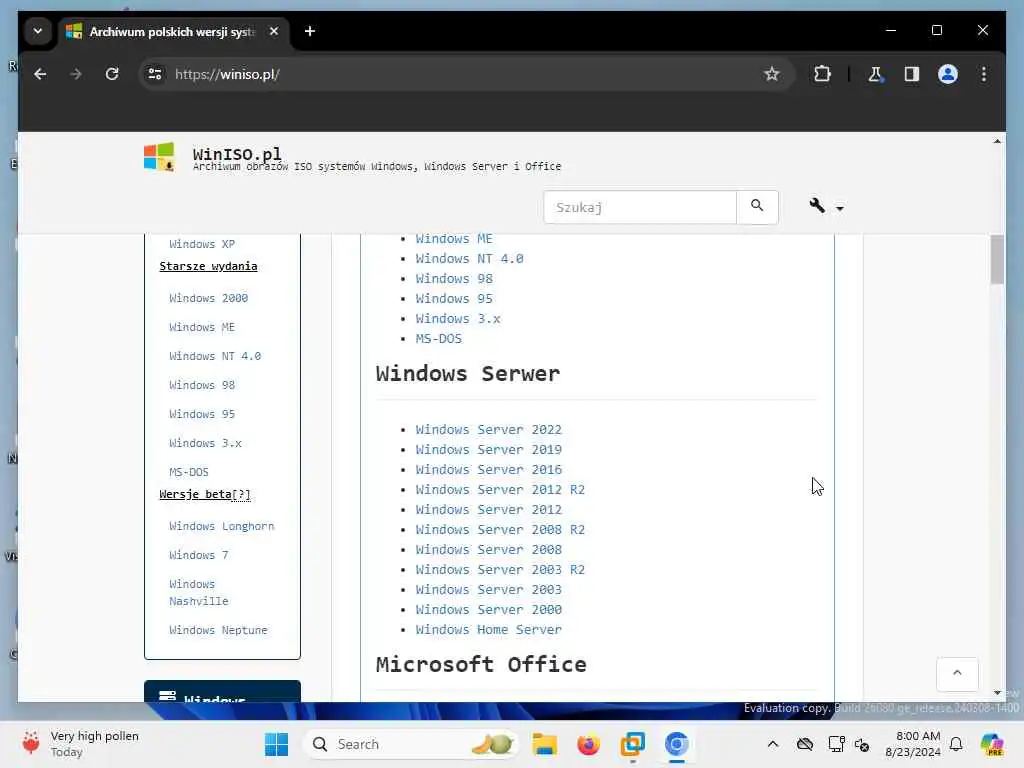The height and width of the screenshot is (768, 1024).
Task: Open Windows Server 2000 link
Action: coord(488,610)
